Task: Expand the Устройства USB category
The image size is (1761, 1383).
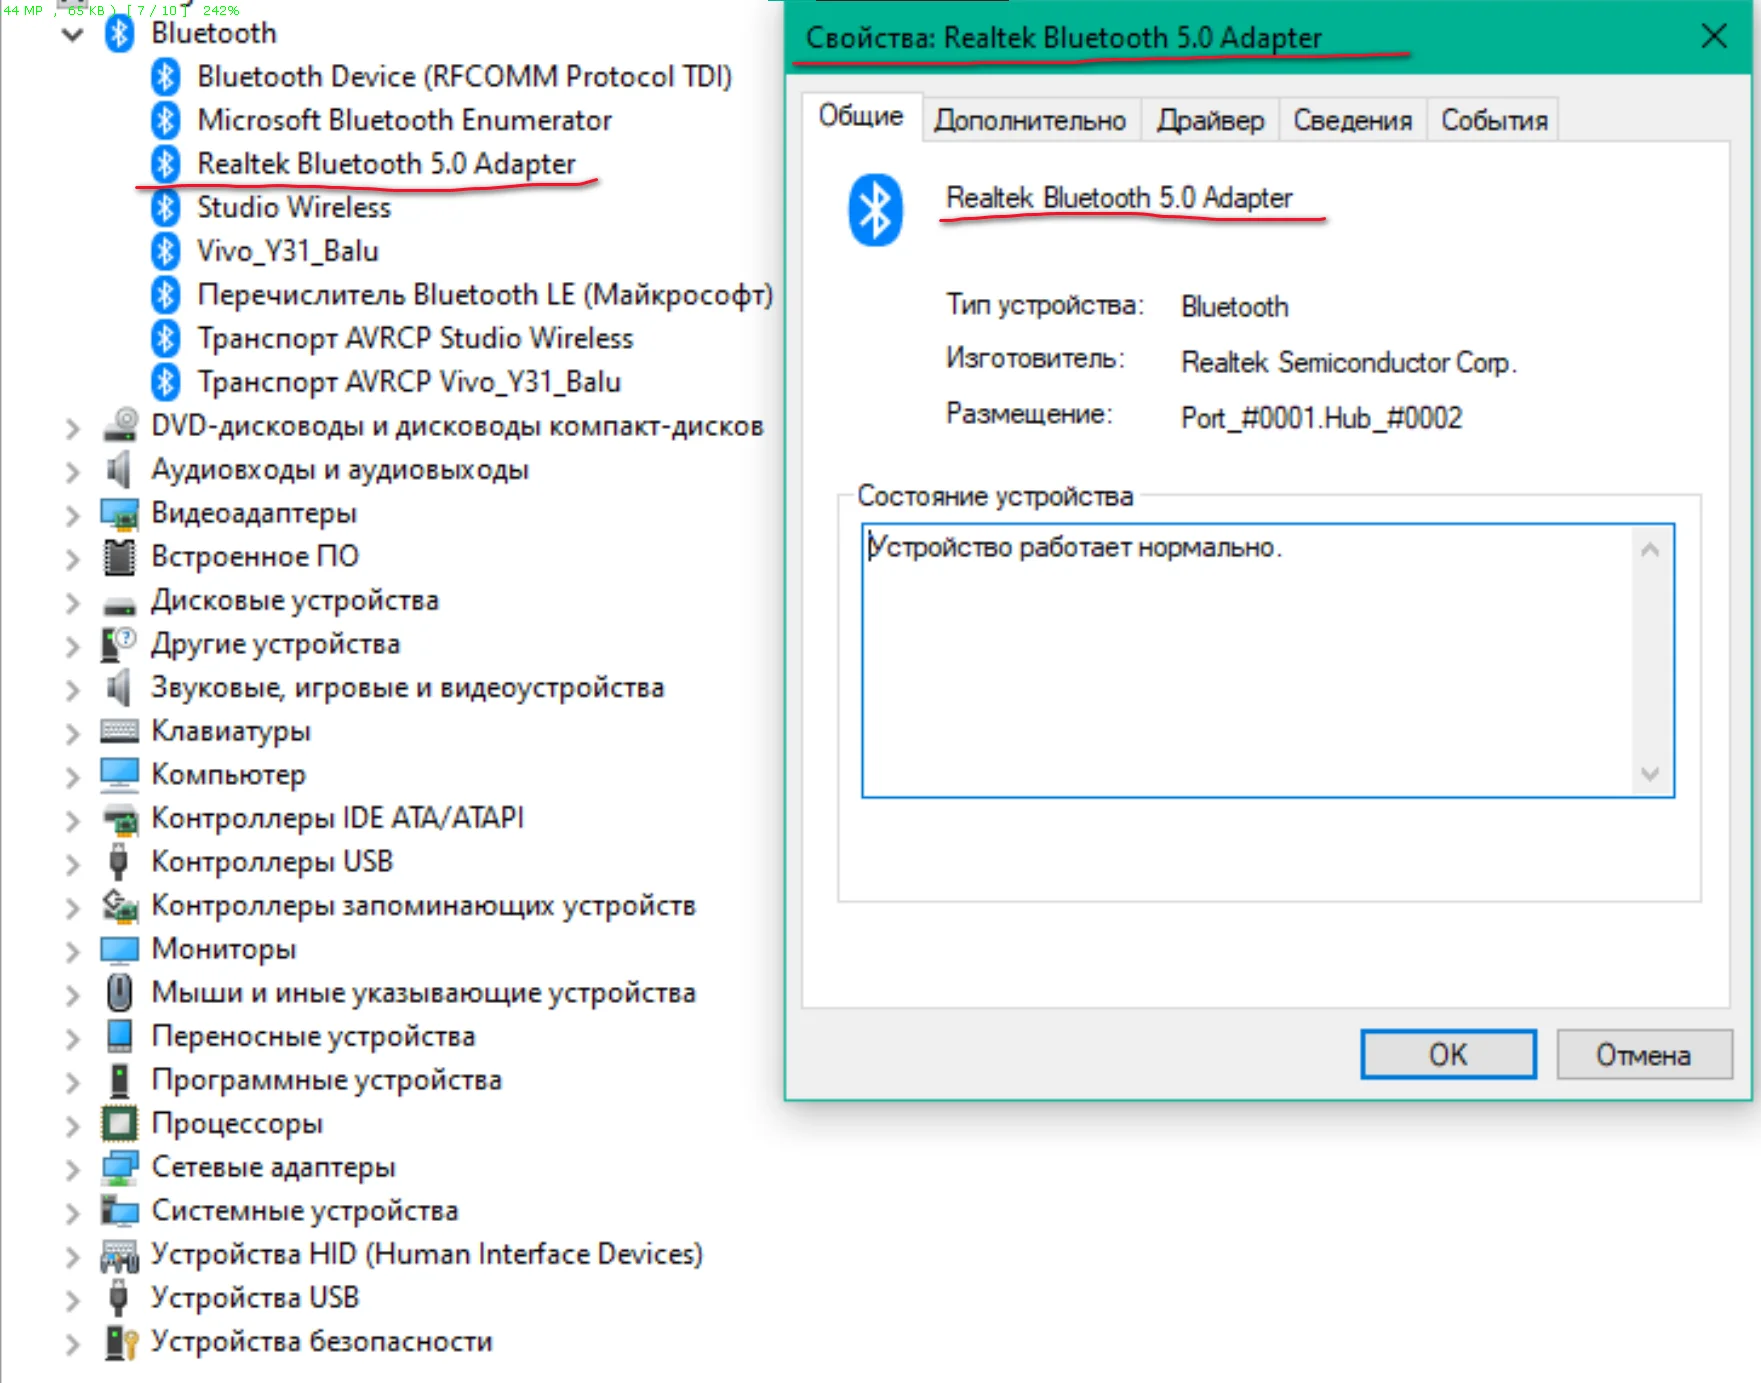Action: tap(73, 1300)
